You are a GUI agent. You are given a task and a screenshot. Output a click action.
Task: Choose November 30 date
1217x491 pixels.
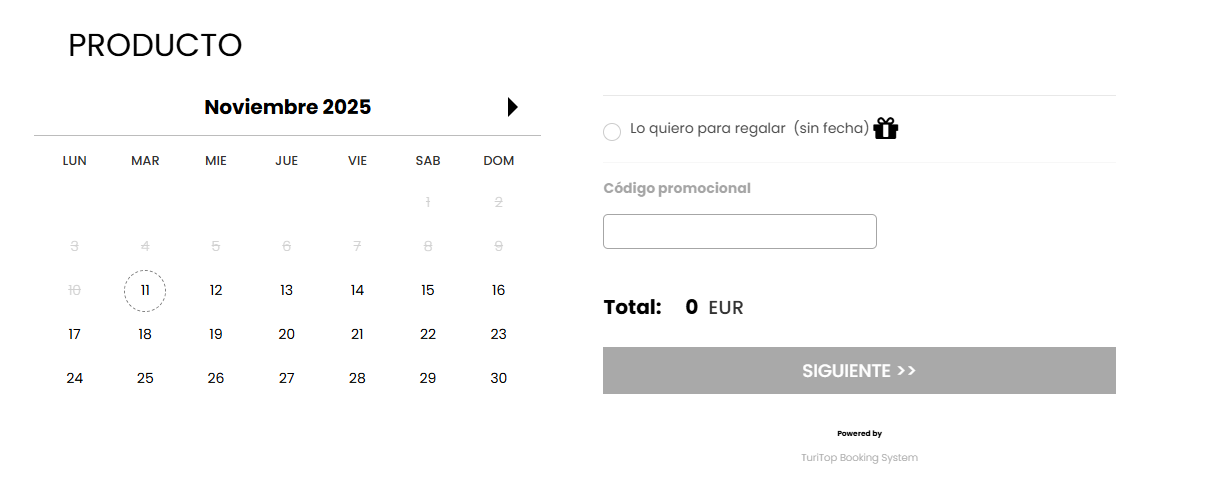coord(499,379)
